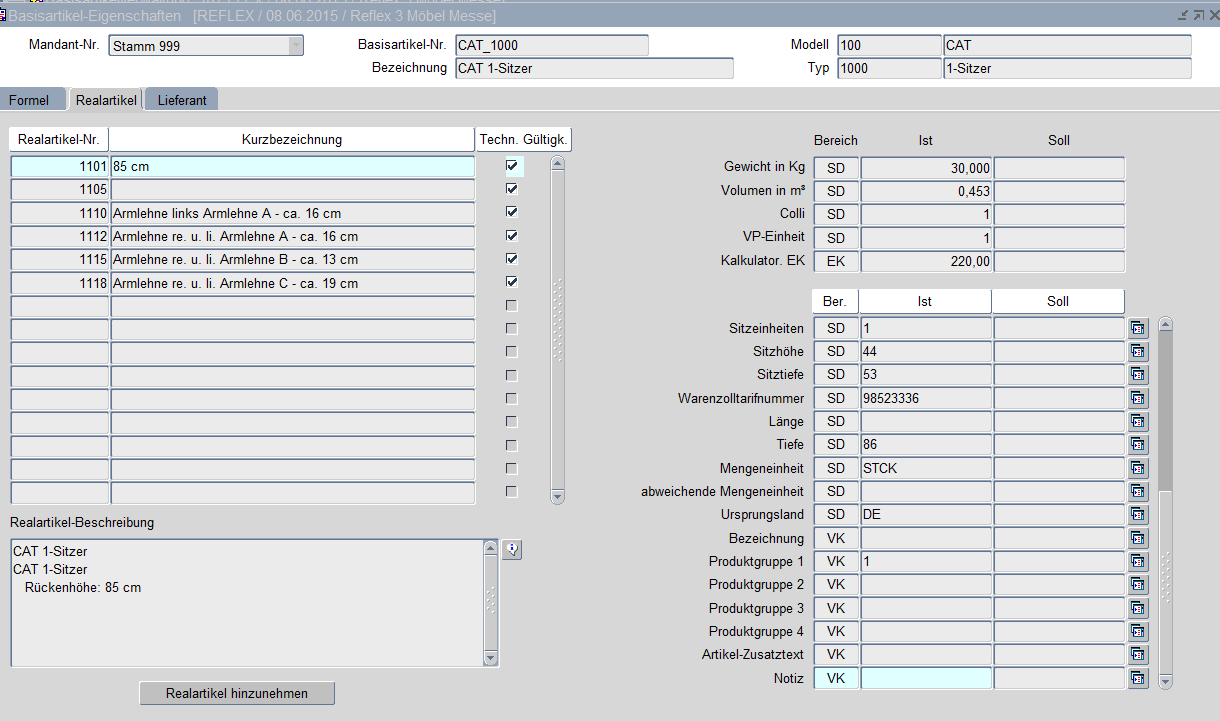1220x721 pixels.
Task: Open the Mandant-Nr. dropdown list
Action: click(295, 46)
